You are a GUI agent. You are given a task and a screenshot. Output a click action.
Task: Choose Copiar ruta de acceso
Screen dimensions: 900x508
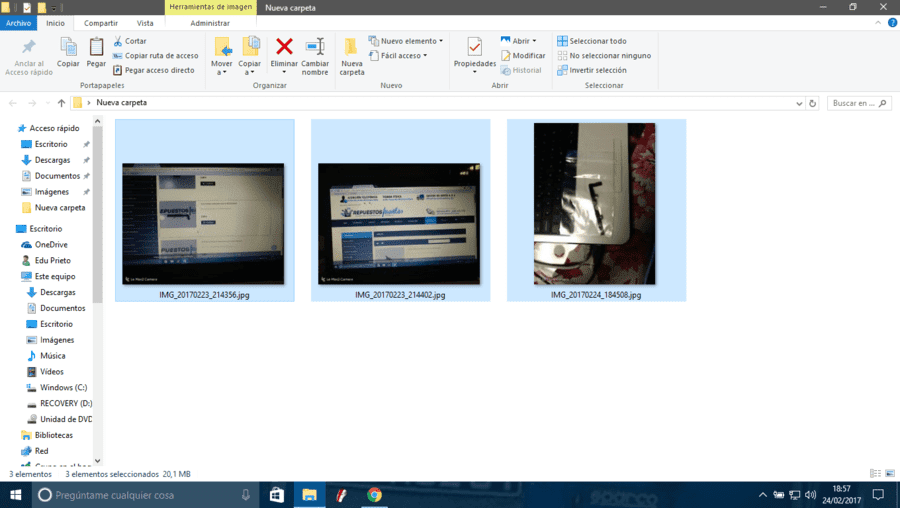coord(156,56)
